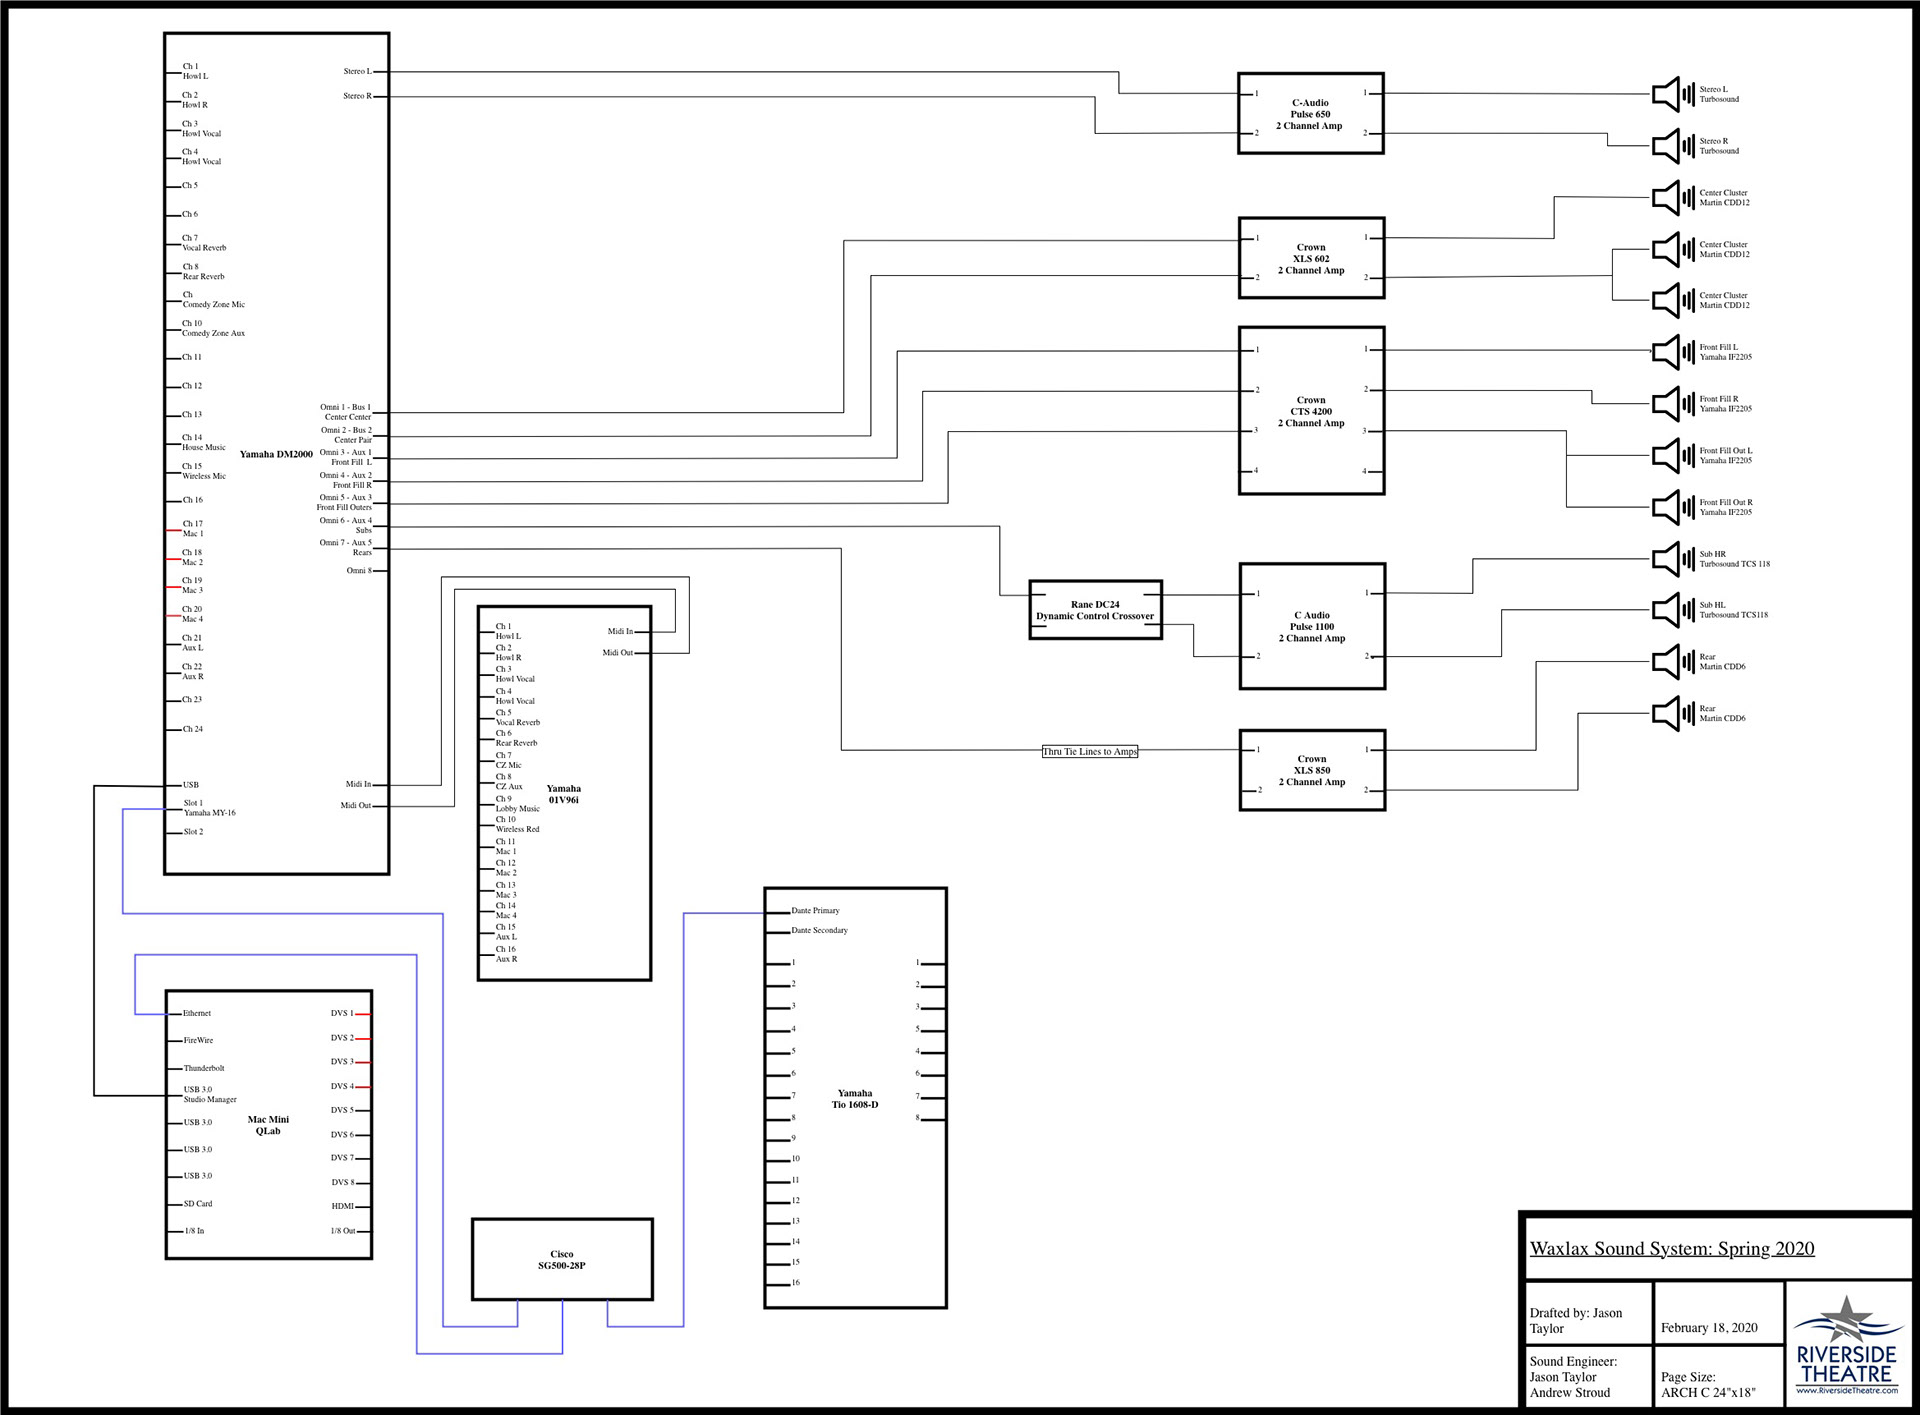Select the Yamaha 01V96i label
The image size is (1920, 1415).
coord(564,794)
